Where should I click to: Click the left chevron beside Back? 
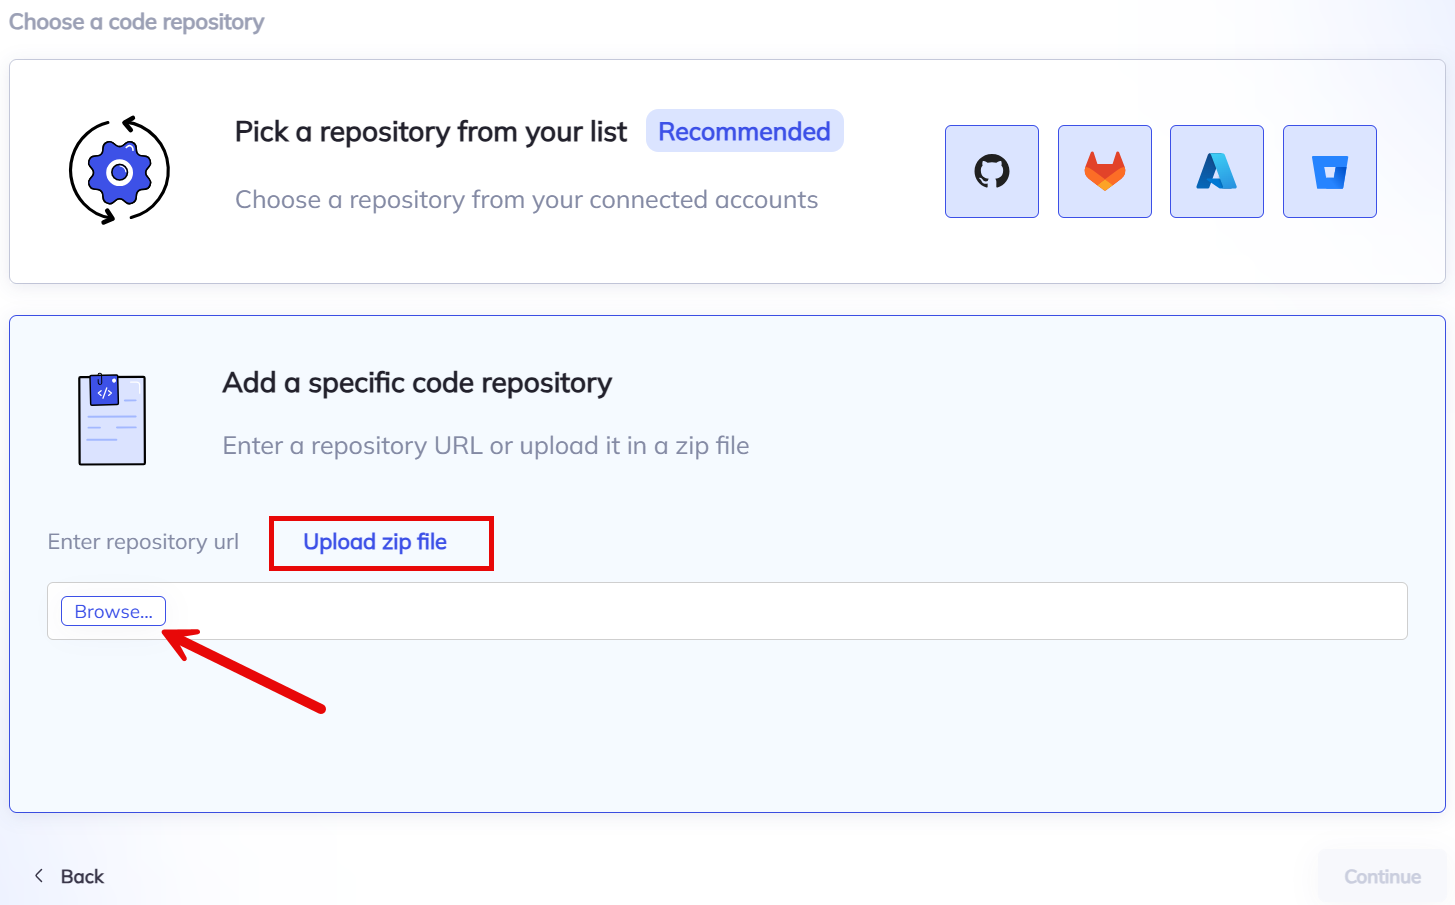pos(39,876)
